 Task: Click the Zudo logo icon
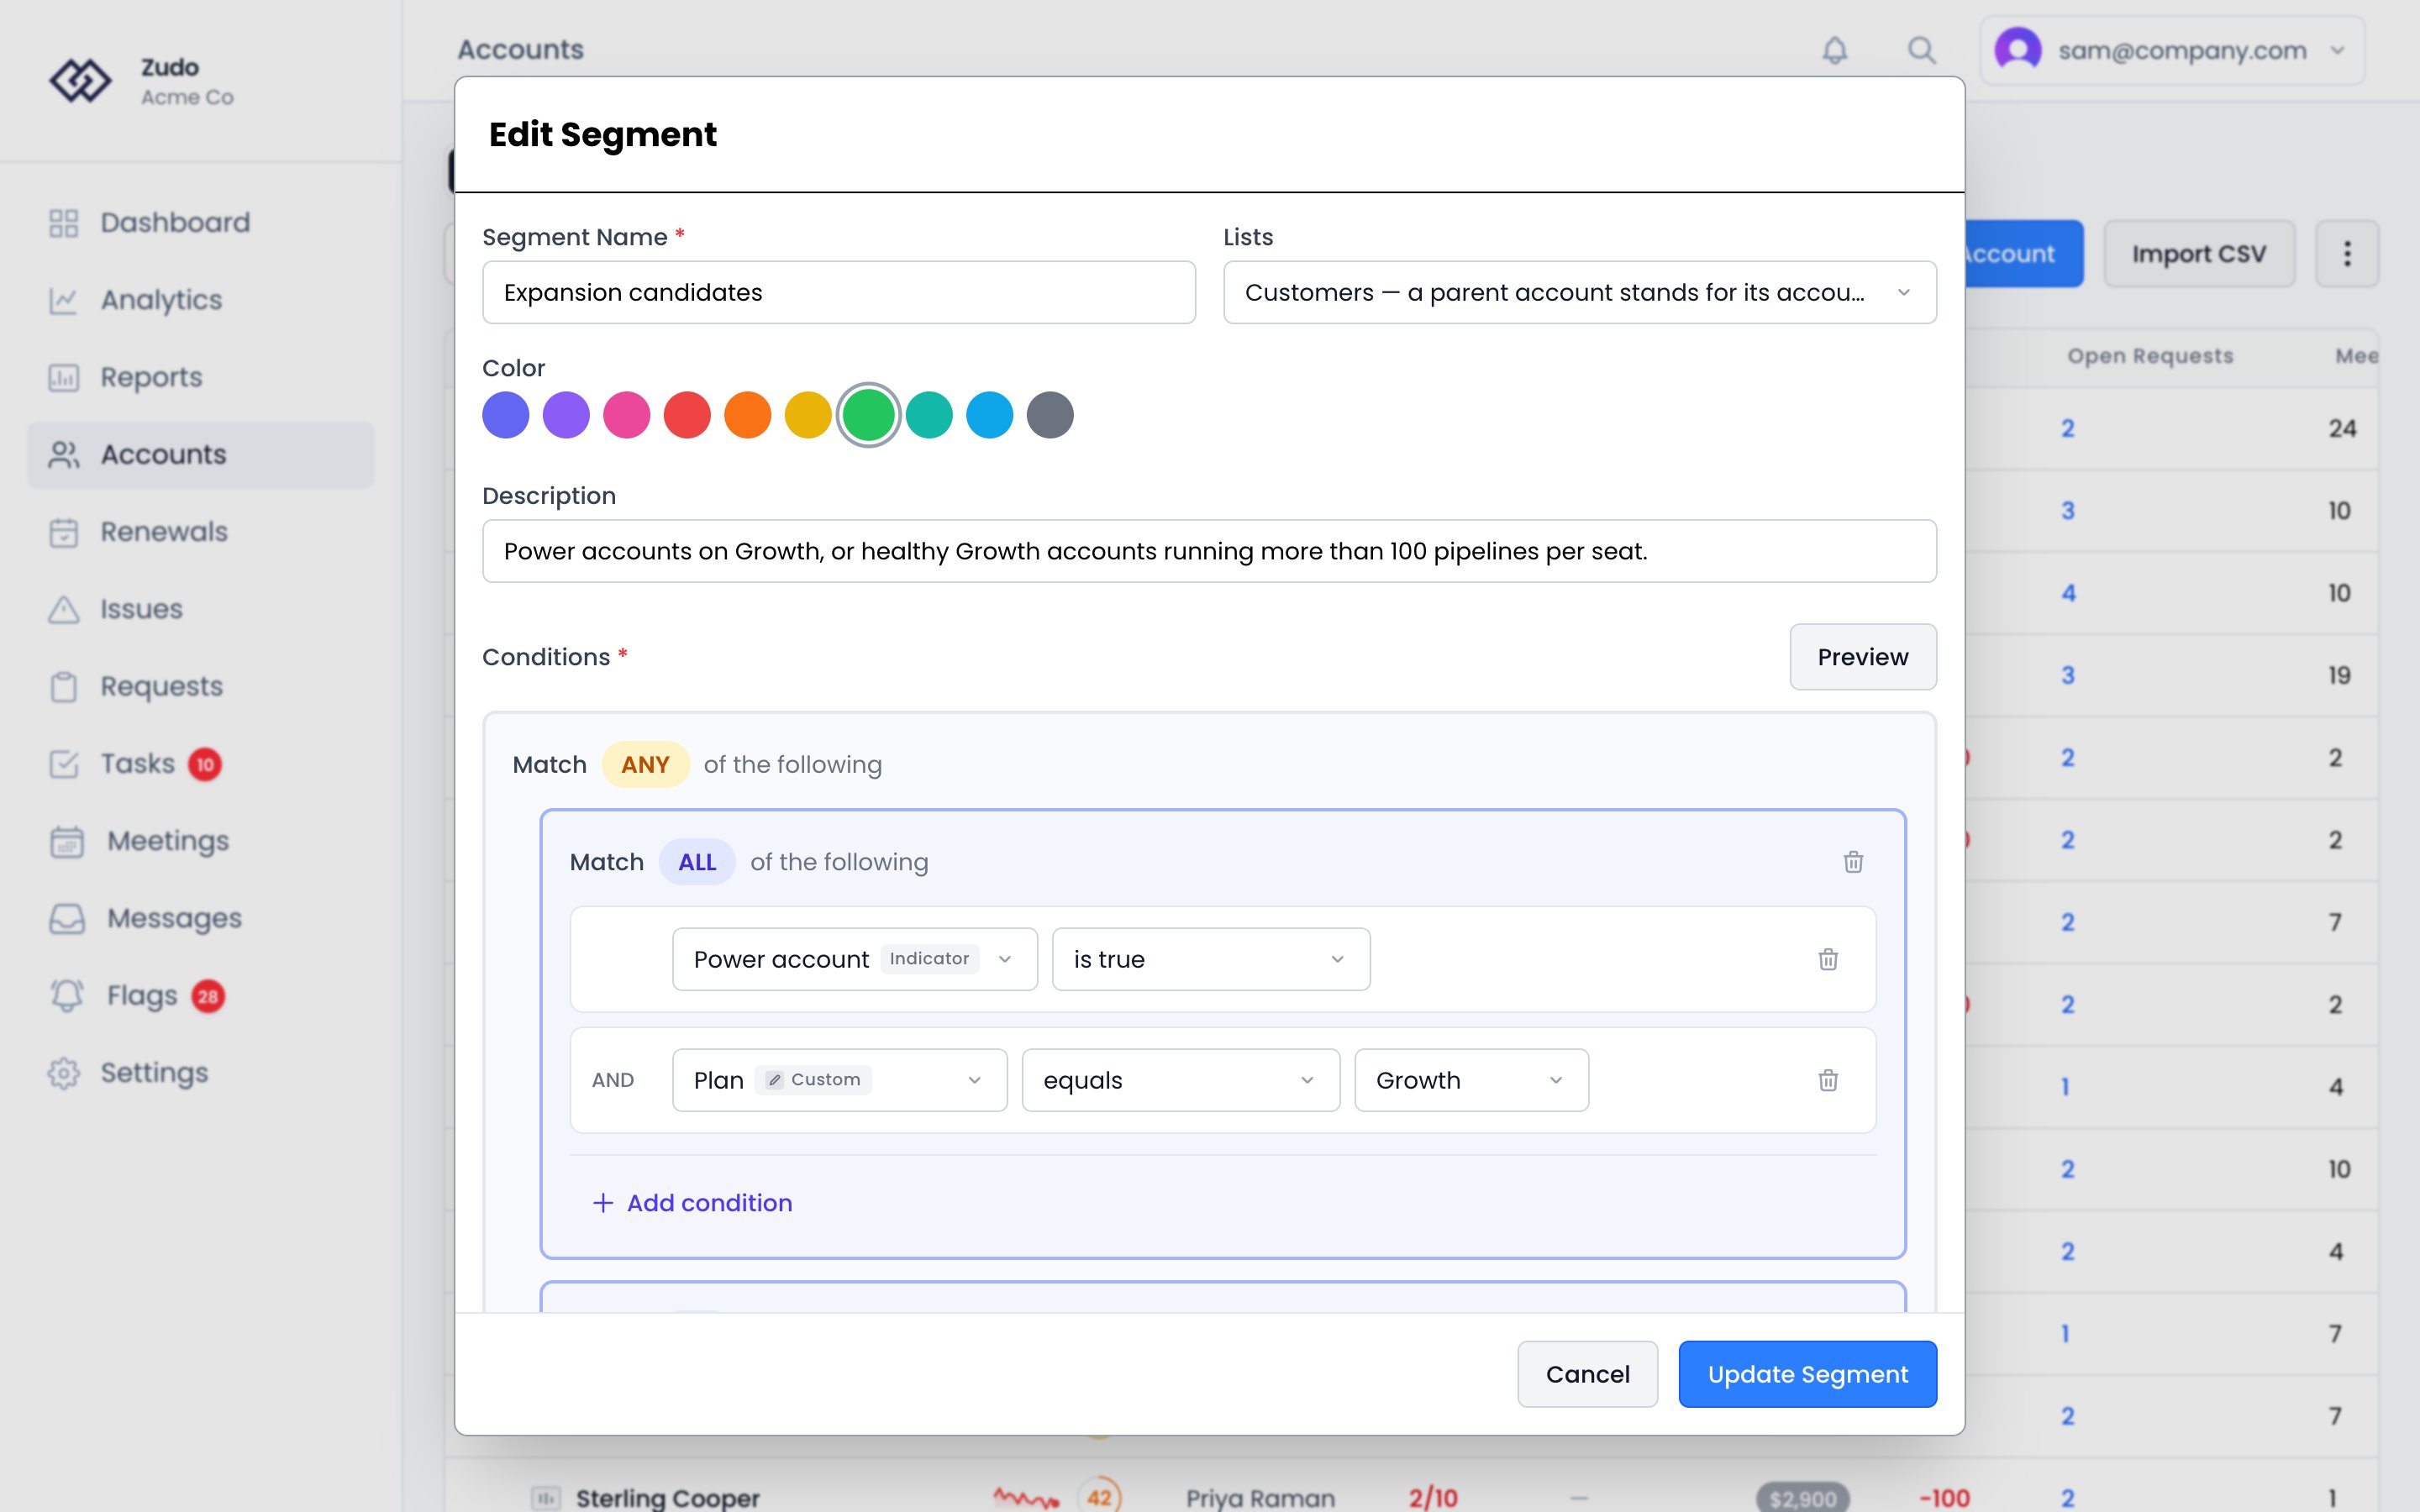point(80,81)
